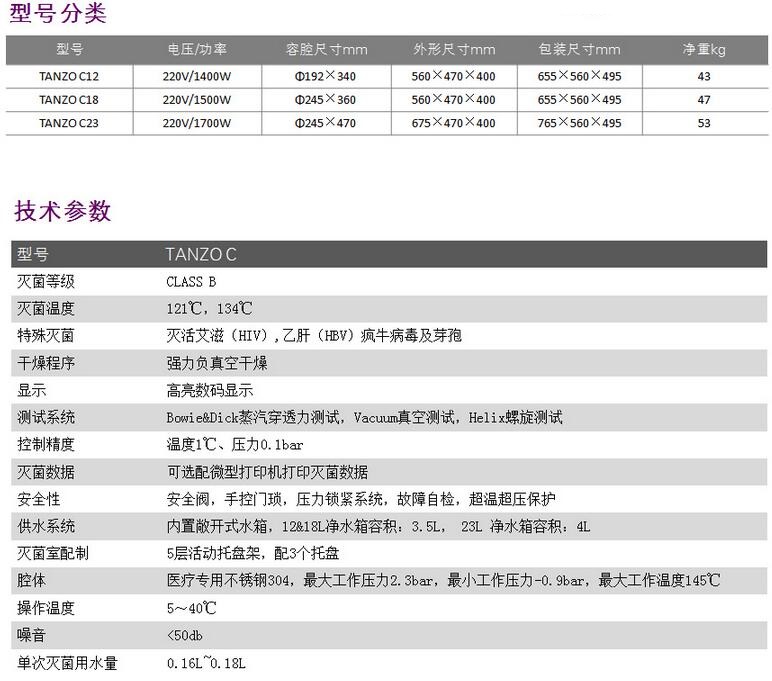The image size is (772, 681).
Task: Click the 干燥程序 row label
Action: click(x=46, y=363)
